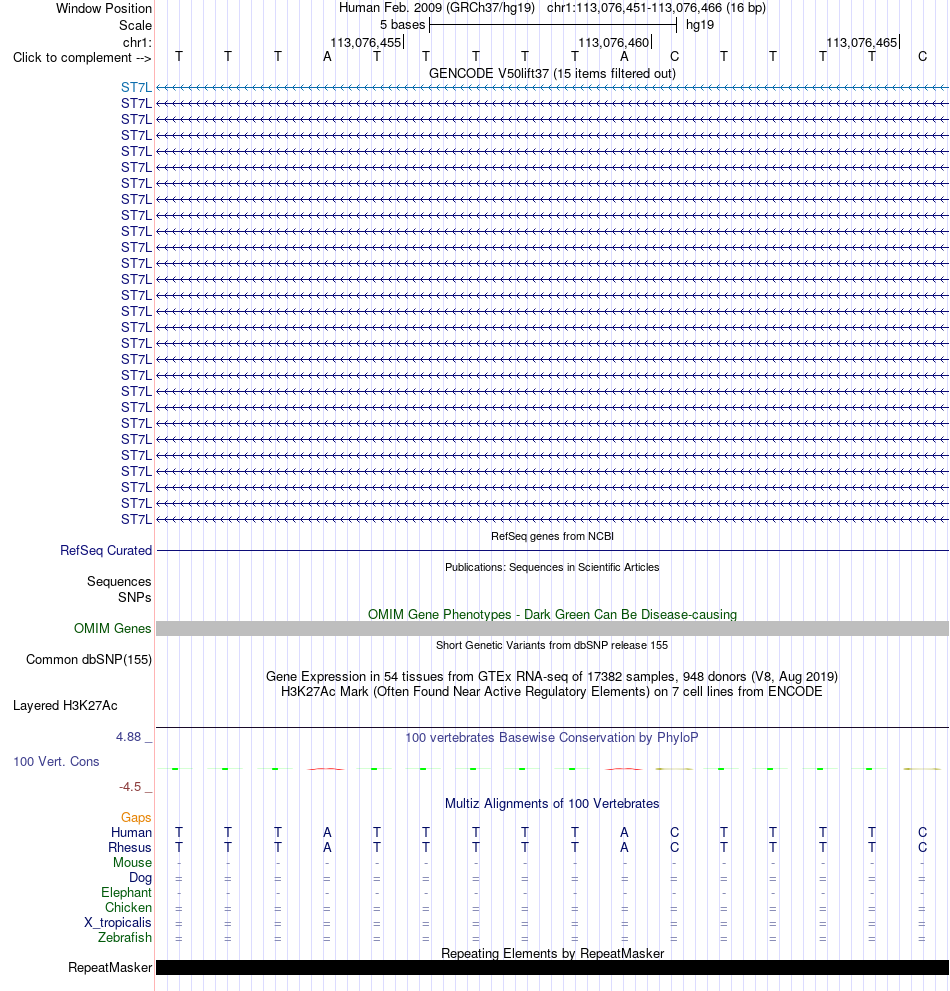This screenshot has height=991, width=950.
Task: Click the Window Position label
Action: (x=104, y=8)
